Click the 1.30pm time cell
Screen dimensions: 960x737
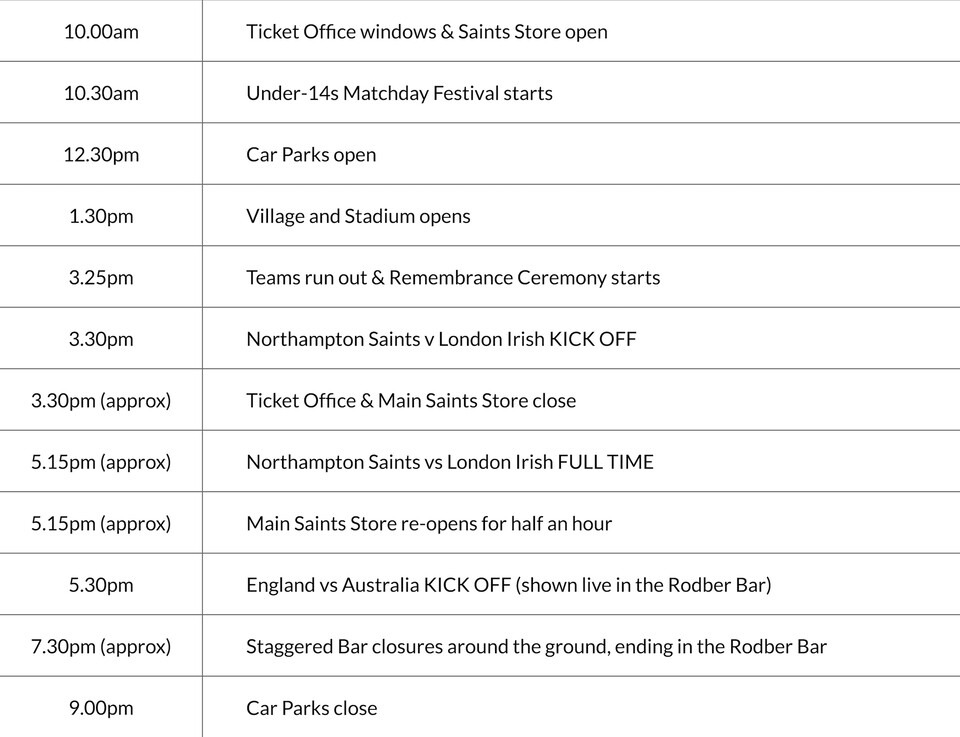(x=101, y=216)
